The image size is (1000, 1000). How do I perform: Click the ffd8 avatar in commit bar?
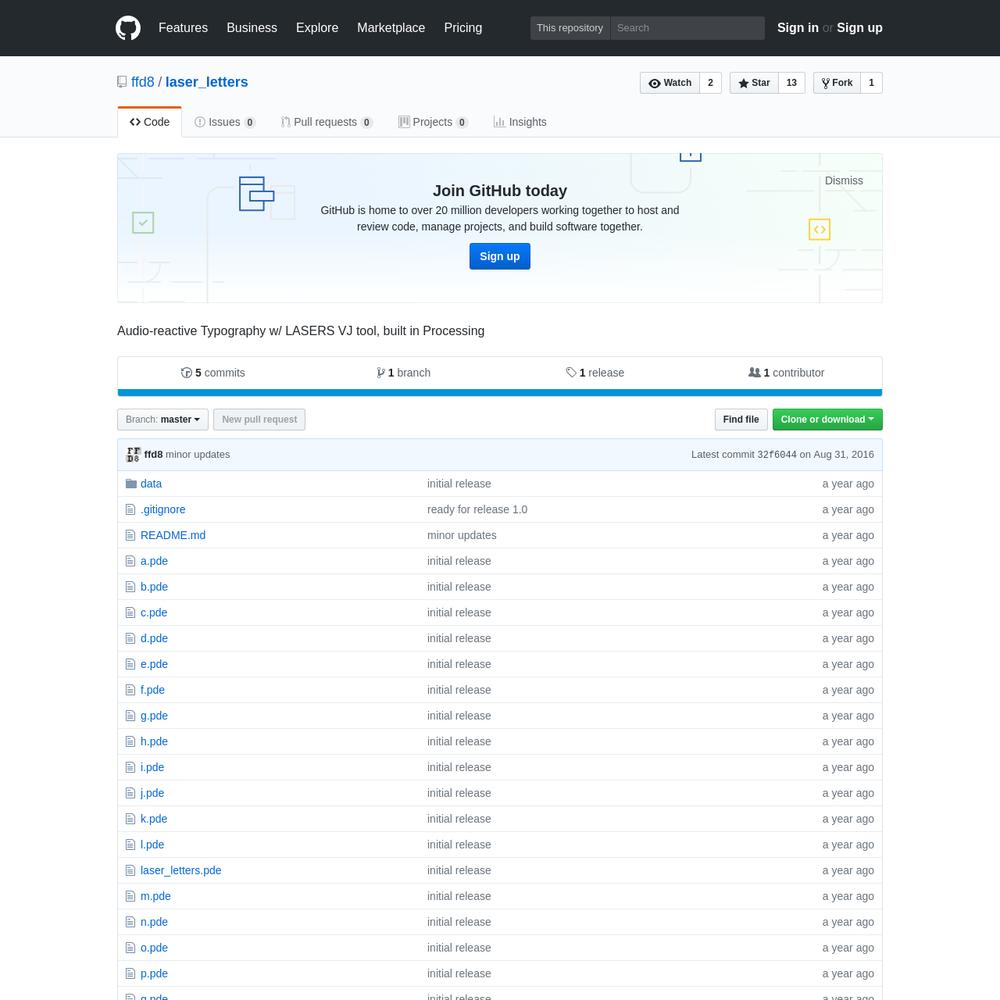click(133, 455)
